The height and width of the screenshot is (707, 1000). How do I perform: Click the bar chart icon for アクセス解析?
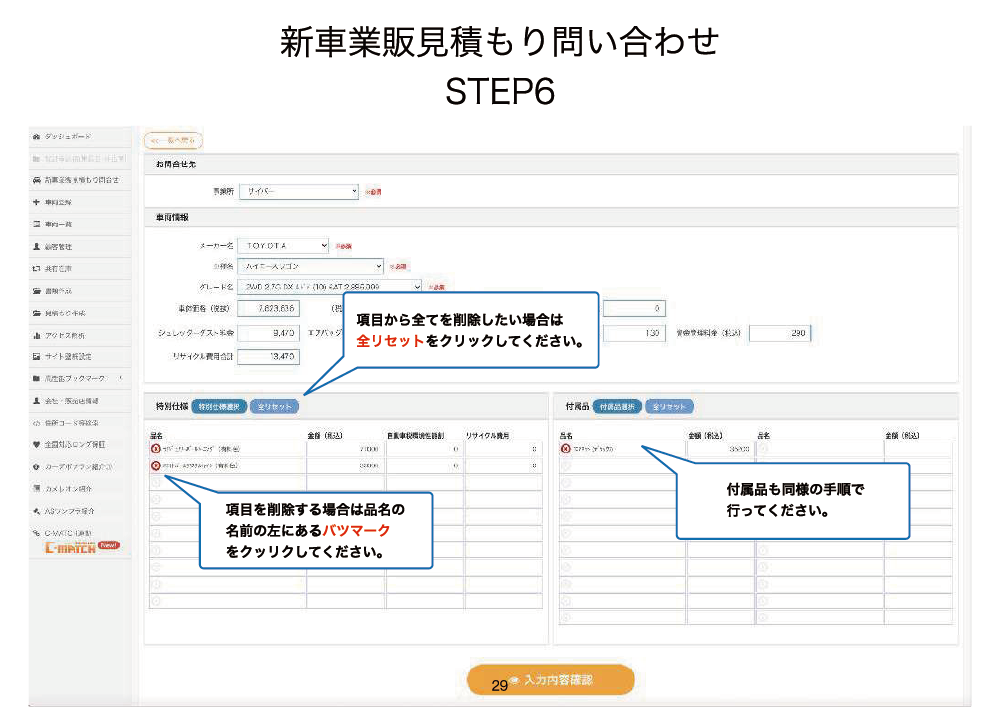click(x=36, y=335)
